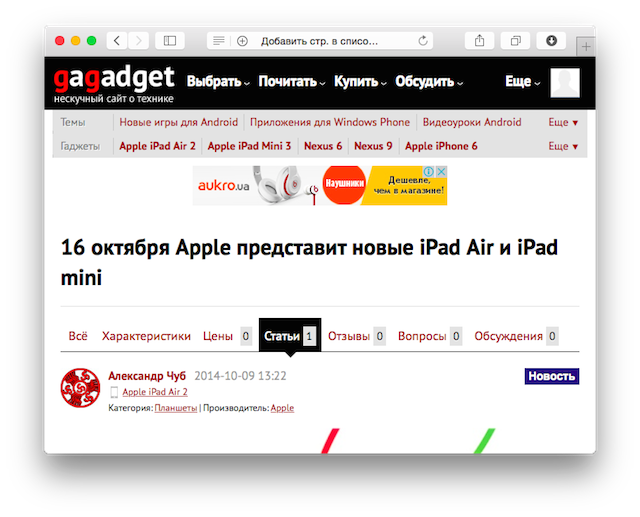The width and height of the screenshot is (640, 517).
Task: Expand the Выбрать menu
Action: pos(218,82)
